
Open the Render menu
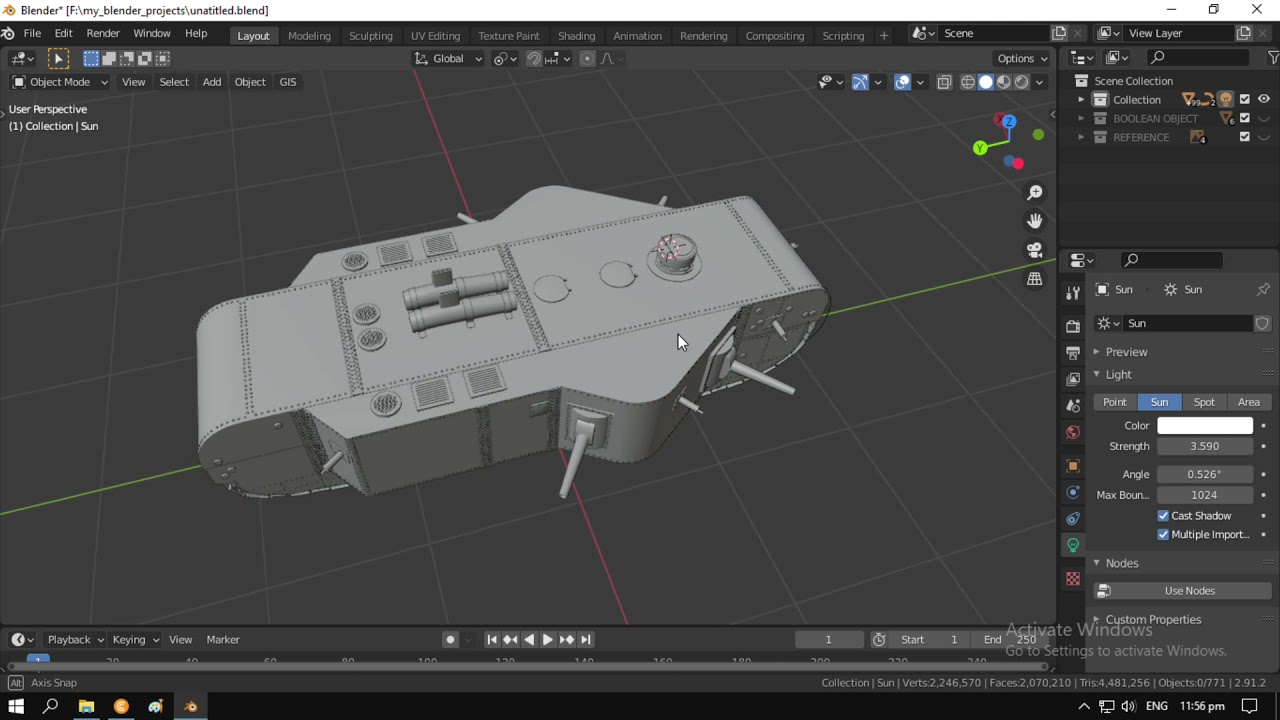point(103,34)
